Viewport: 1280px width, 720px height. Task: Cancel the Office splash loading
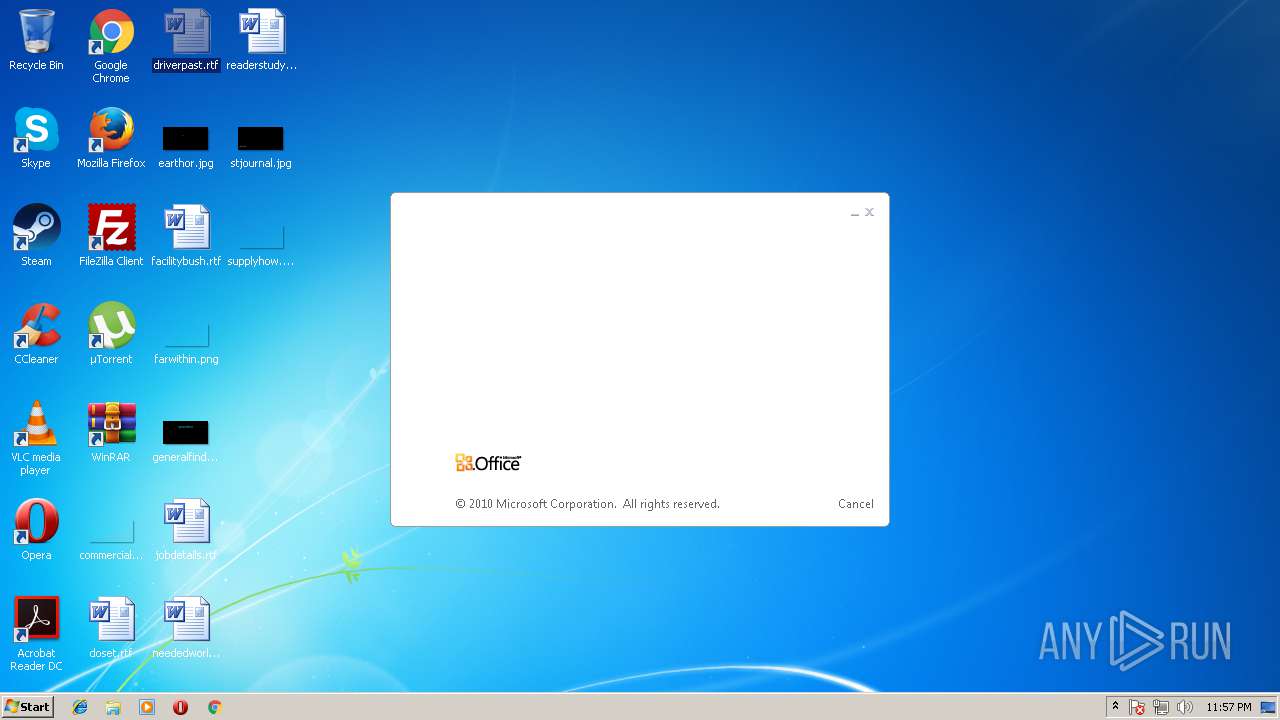856,504
